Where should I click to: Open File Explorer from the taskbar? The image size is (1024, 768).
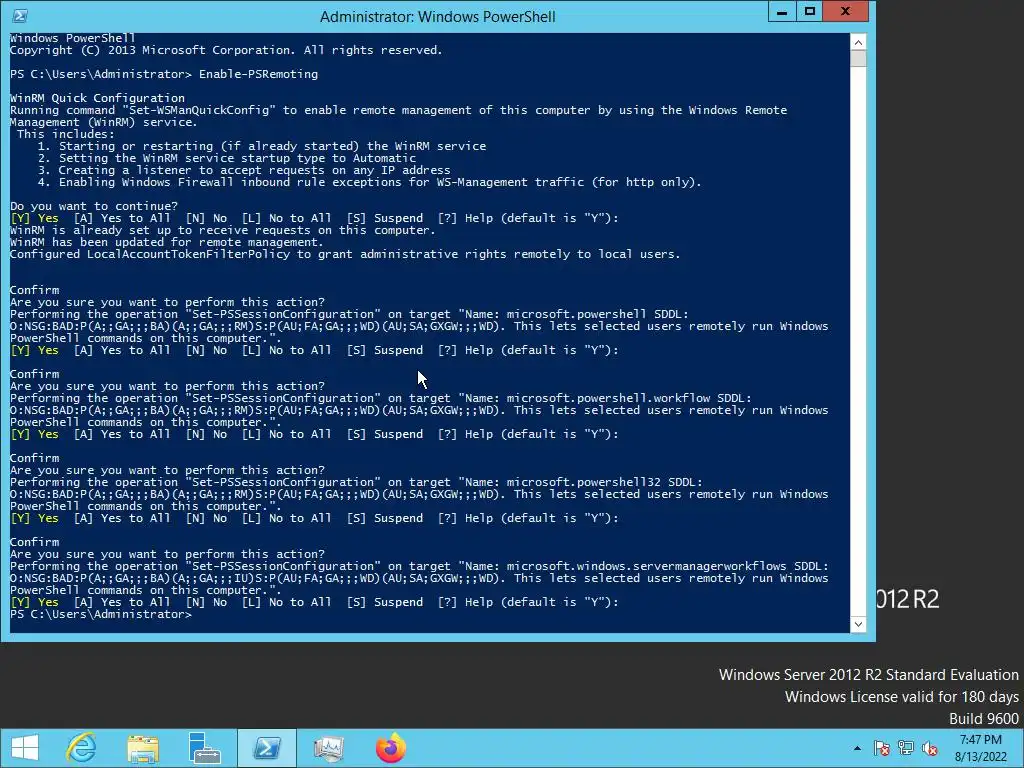click(x=143, y=748)
